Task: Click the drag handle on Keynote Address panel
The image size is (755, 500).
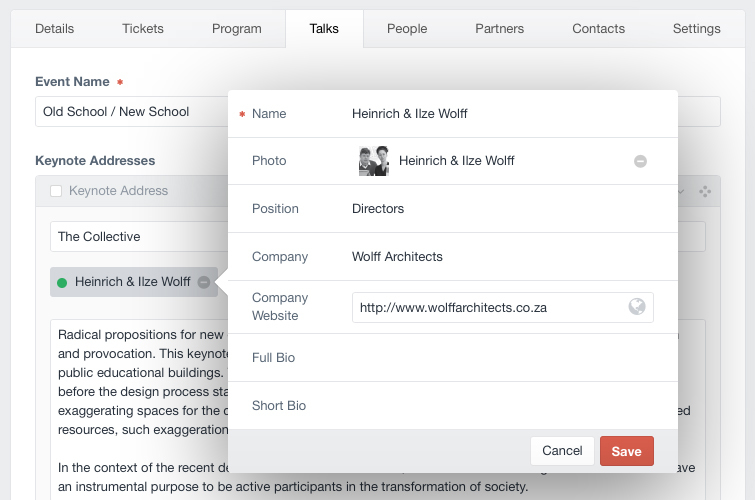Action: pos(705,191)
